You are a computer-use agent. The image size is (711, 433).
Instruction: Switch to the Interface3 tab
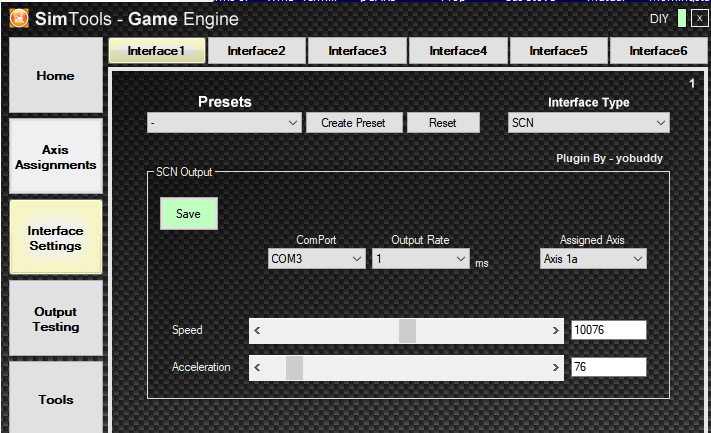[x=357, y=51]
